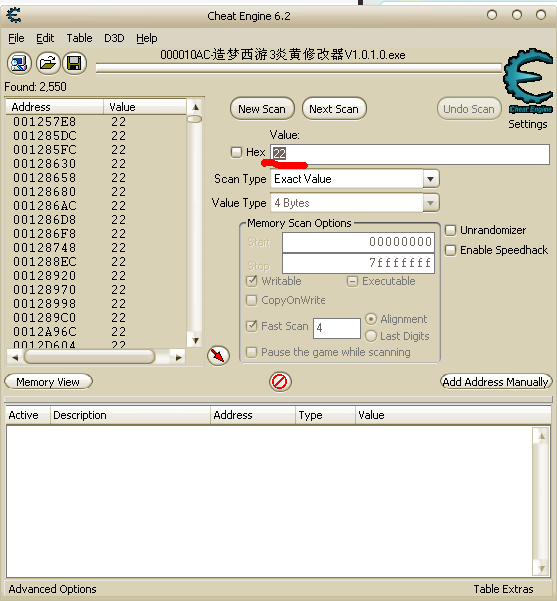Select address 001285DC row
The image size is (557, 601).
[x=96, y=136]
